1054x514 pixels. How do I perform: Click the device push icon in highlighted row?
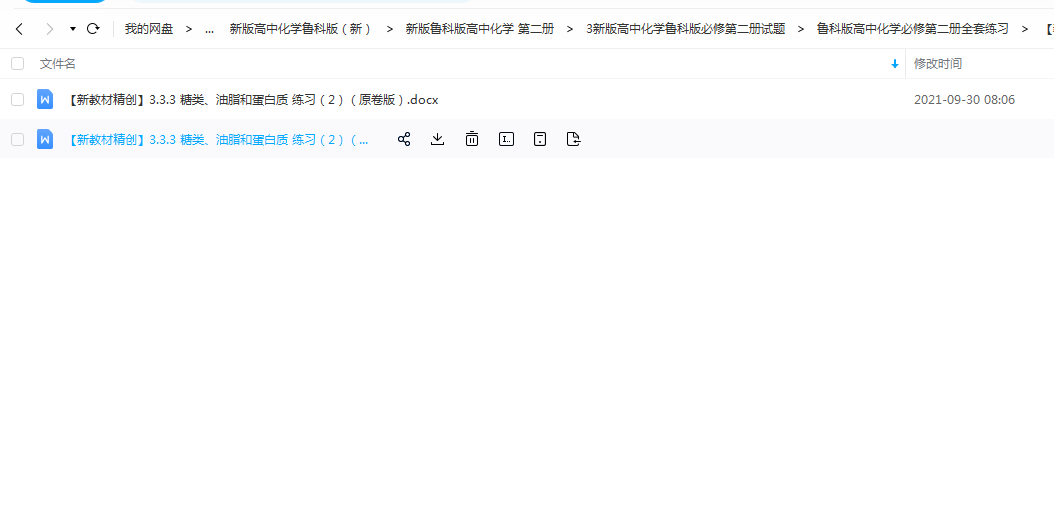[x=540, y=139]
